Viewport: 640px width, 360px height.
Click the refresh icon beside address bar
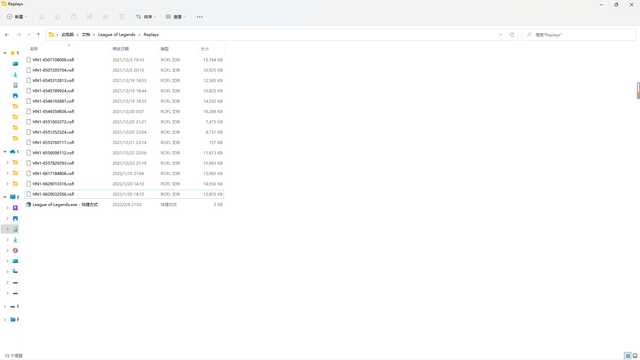[x=512, y=35]
